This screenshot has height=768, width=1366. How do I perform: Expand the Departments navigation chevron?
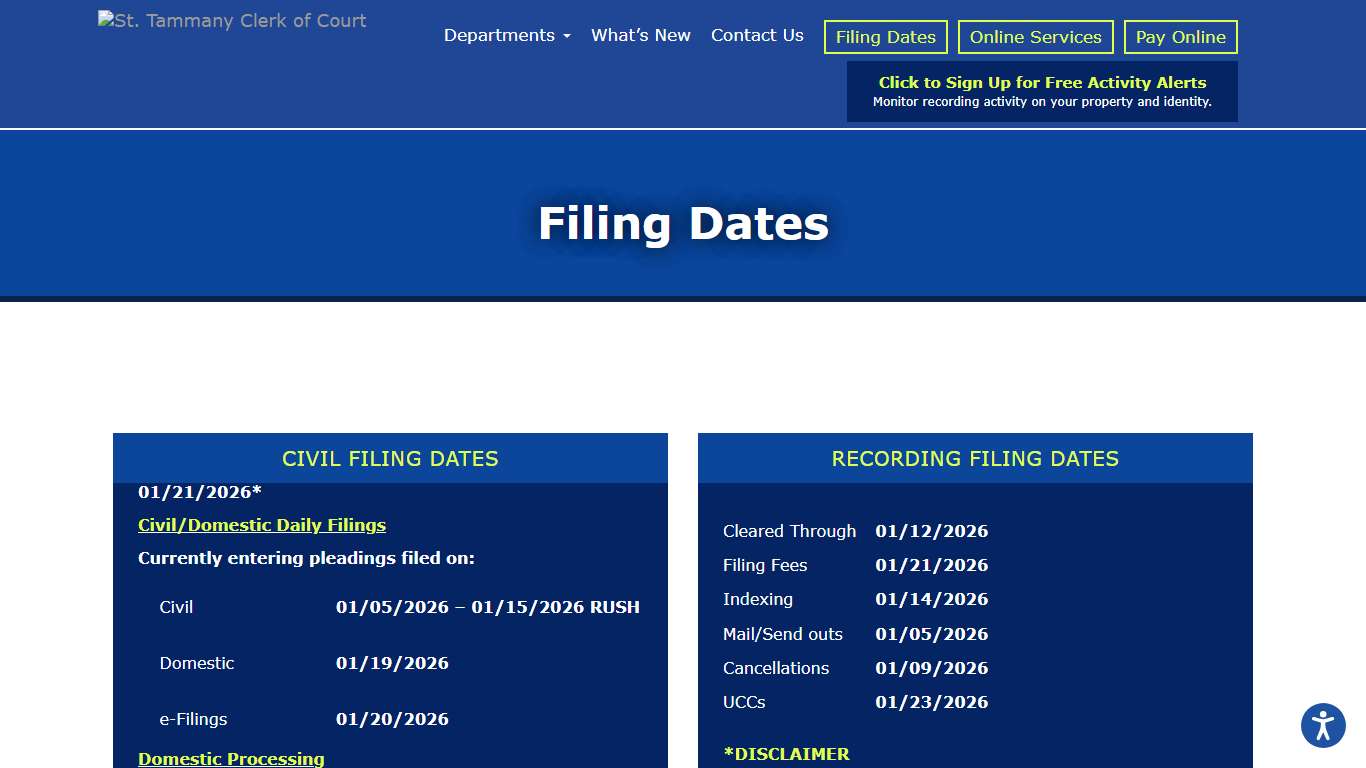tap(567, 36)
